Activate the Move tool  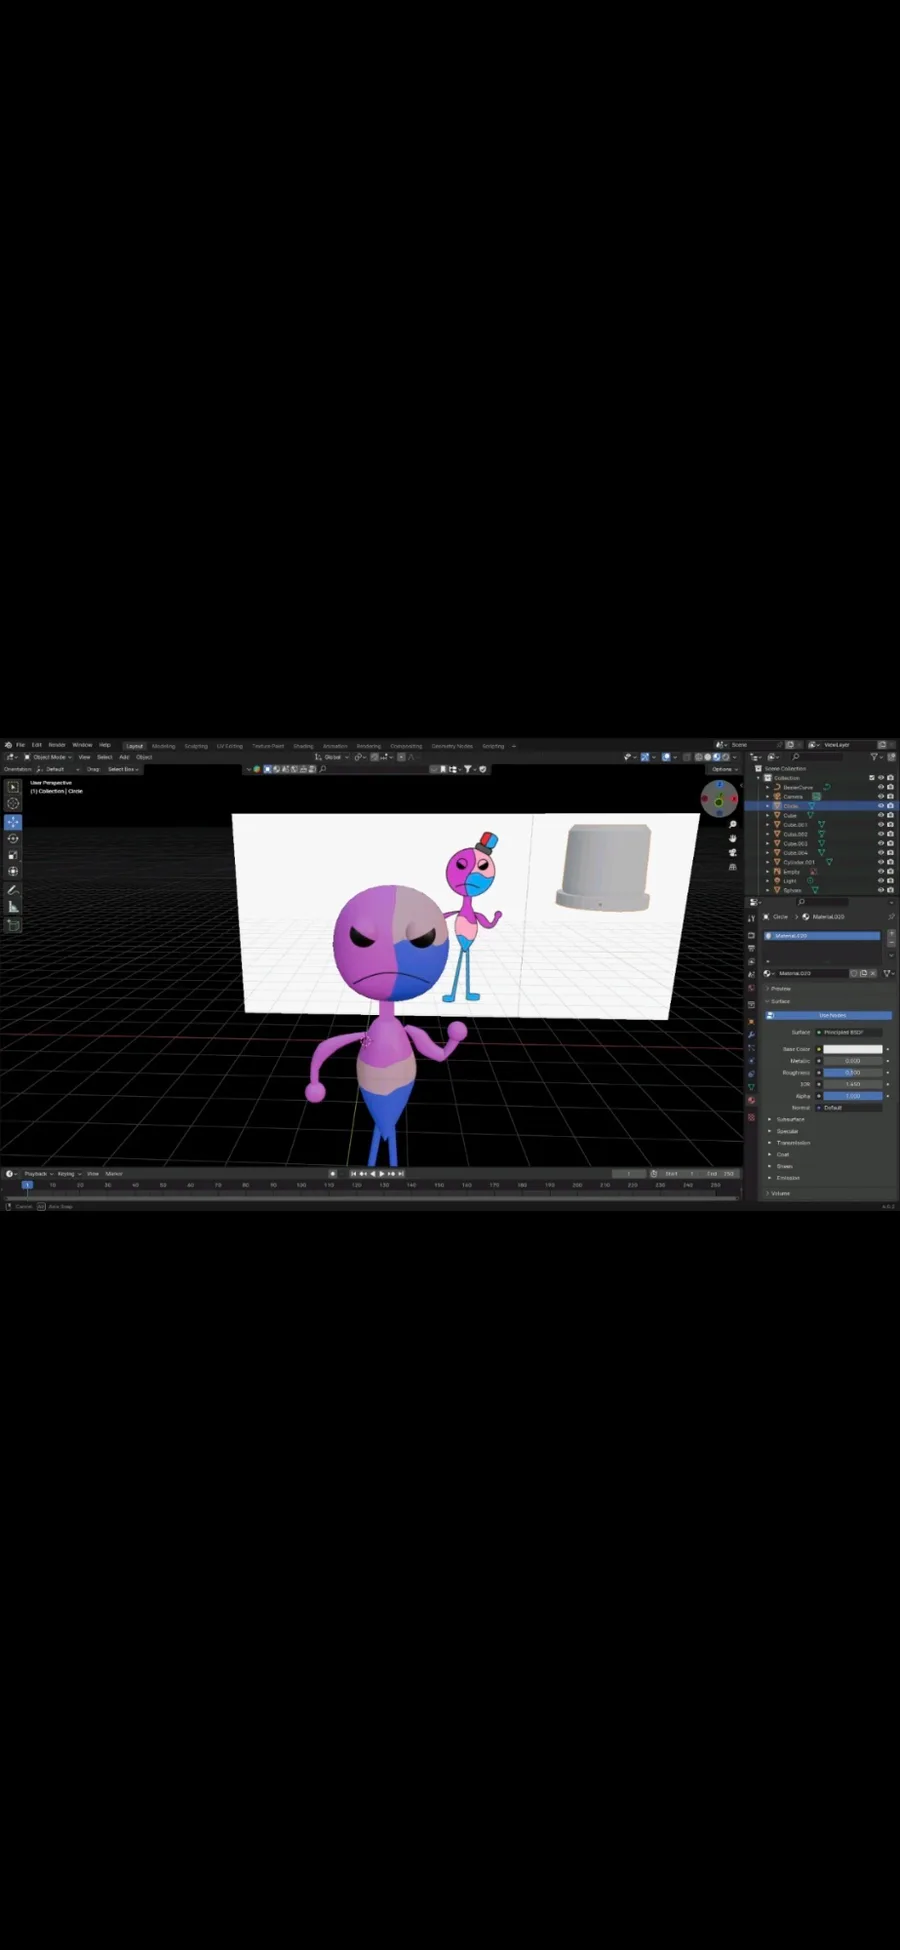pyautogui.click(x=13, y=822)
